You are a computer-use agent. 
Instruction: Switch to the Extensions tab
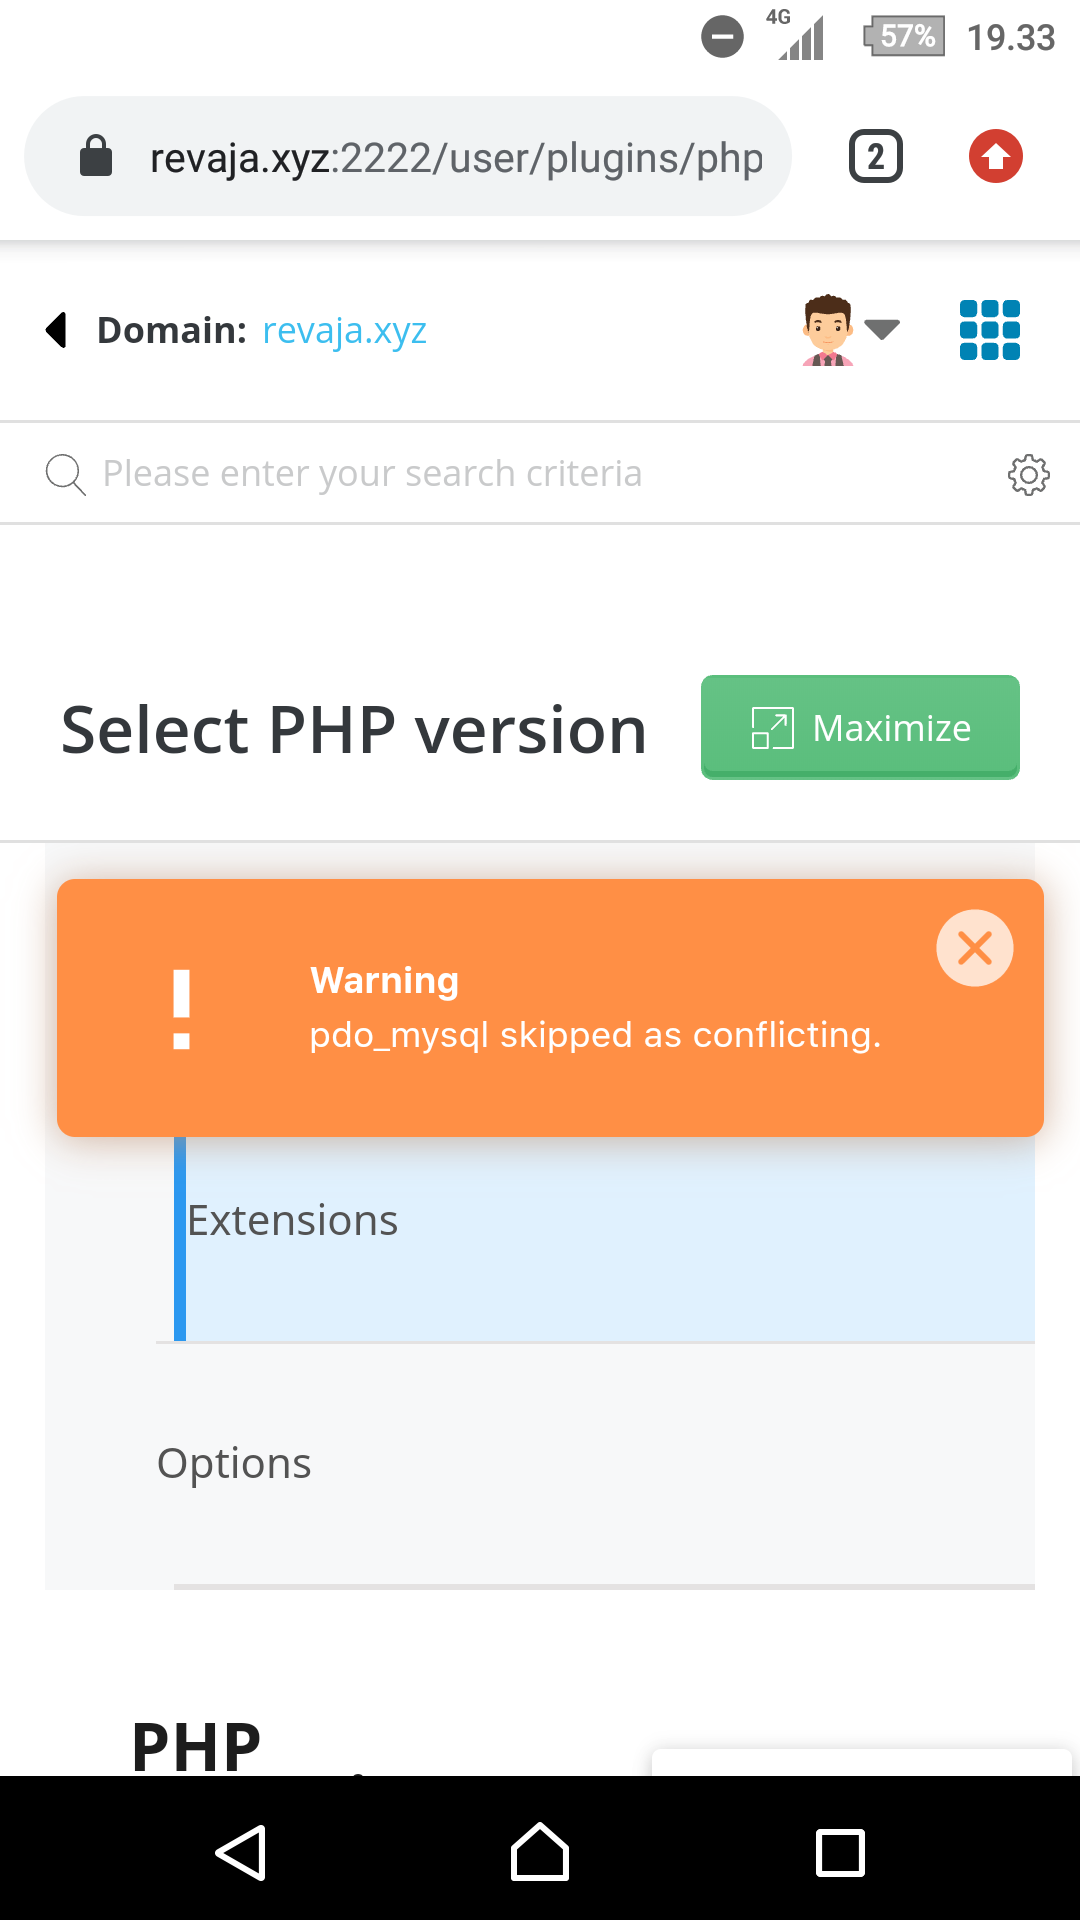point(292,1221)
